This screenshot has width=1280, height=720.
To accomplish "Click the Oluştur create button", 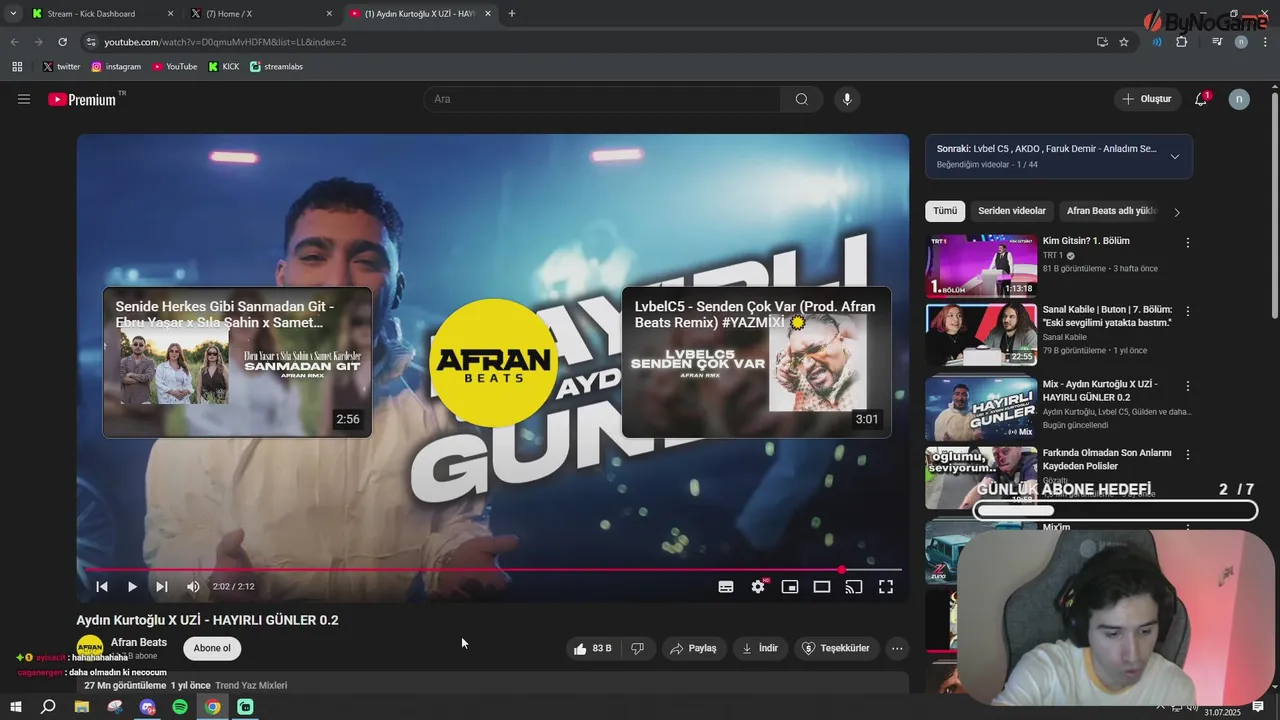I will (x=1147, y=99).
